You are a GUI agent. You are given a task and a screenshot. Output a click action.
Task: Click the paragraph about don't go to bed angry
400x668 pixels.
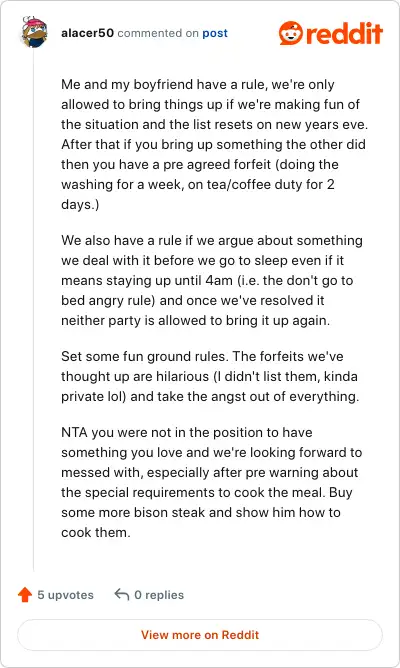pyautogui.click(x=212, y=280)
